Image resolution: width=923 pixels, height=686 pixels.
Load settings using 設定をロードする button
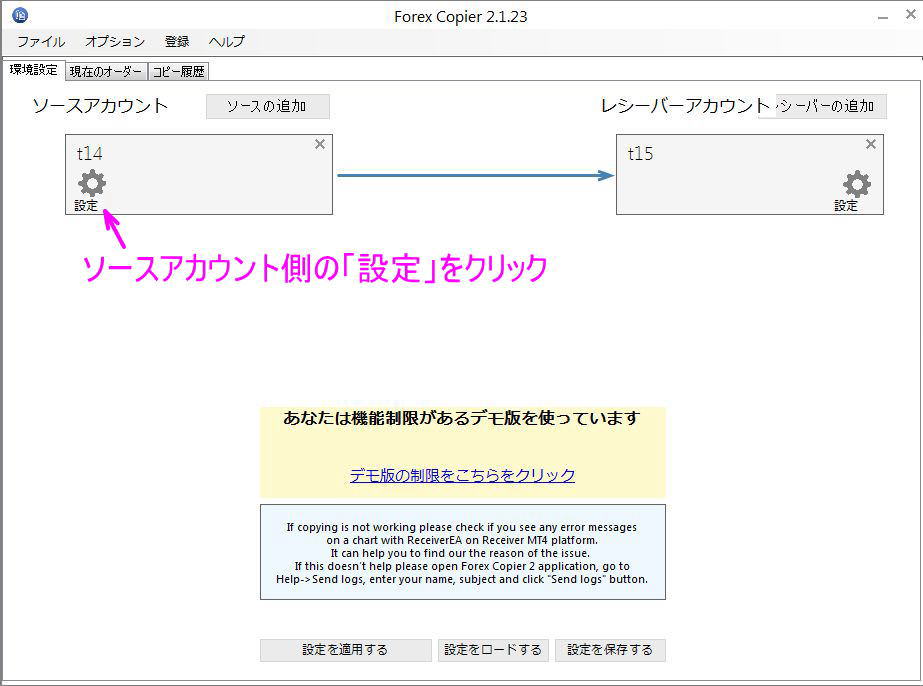(493, 650)
